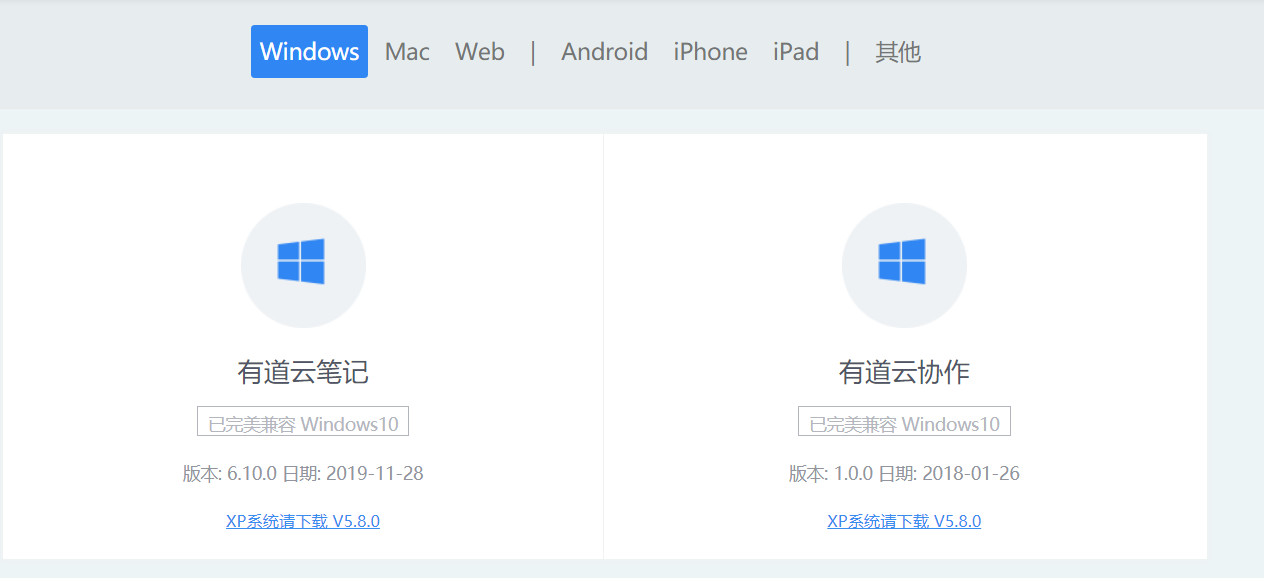This screenshot has height=578, width=1264.
Task: Click version 1.0.0 date text
Action: coord(904,473)
